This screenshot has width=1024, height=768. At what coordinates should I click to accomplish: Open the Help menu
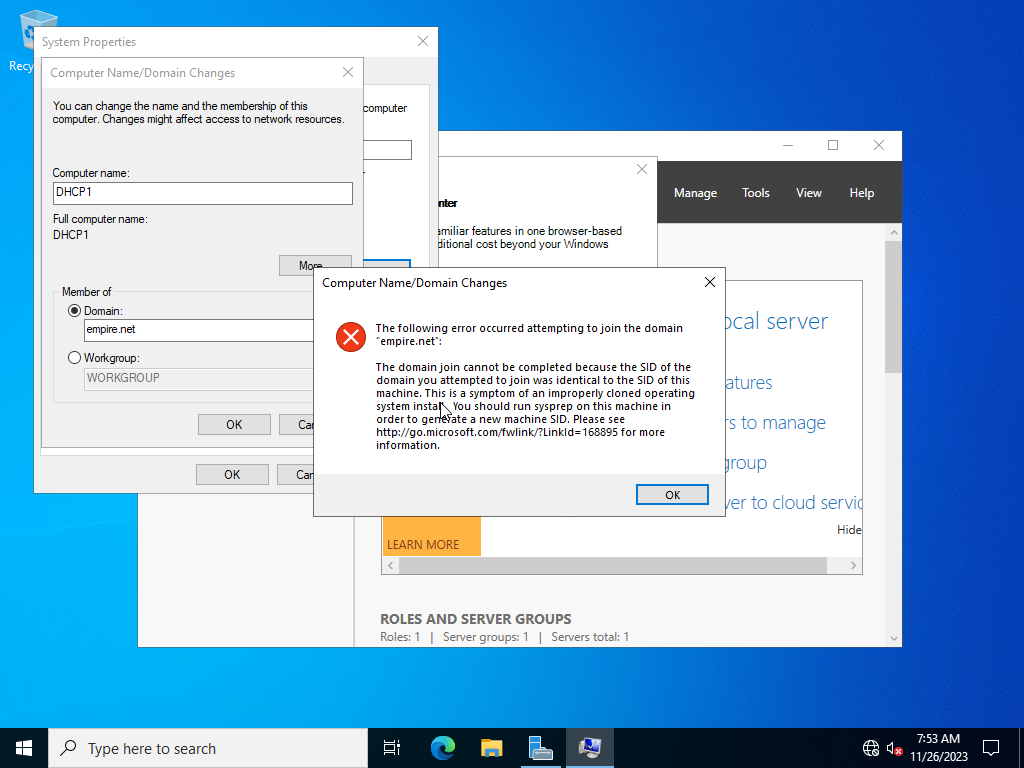(x=861, y=192)
